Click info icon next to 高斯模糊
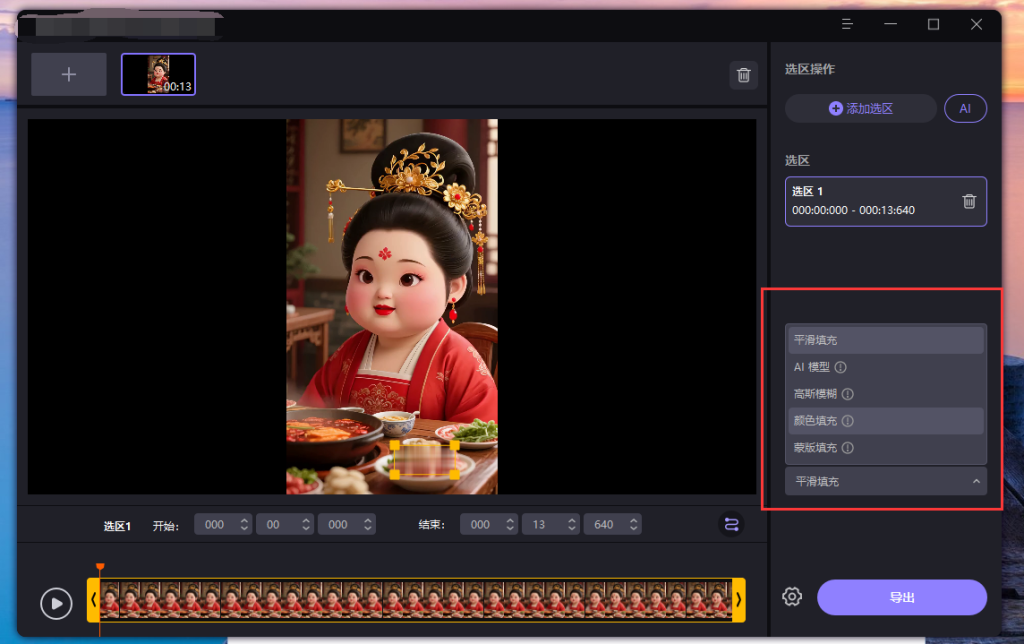The height and width of the screenshot is (644, 1024). pyautogui.click(x=847, y=394)
